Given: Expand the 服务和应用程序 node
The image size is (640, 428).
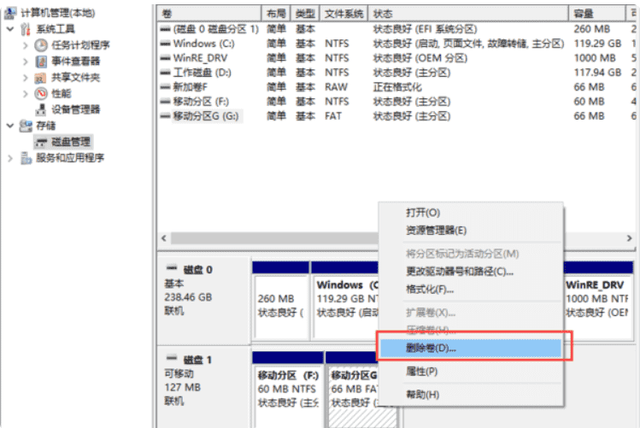Looking at the screenshot, I should click(11, 158).
